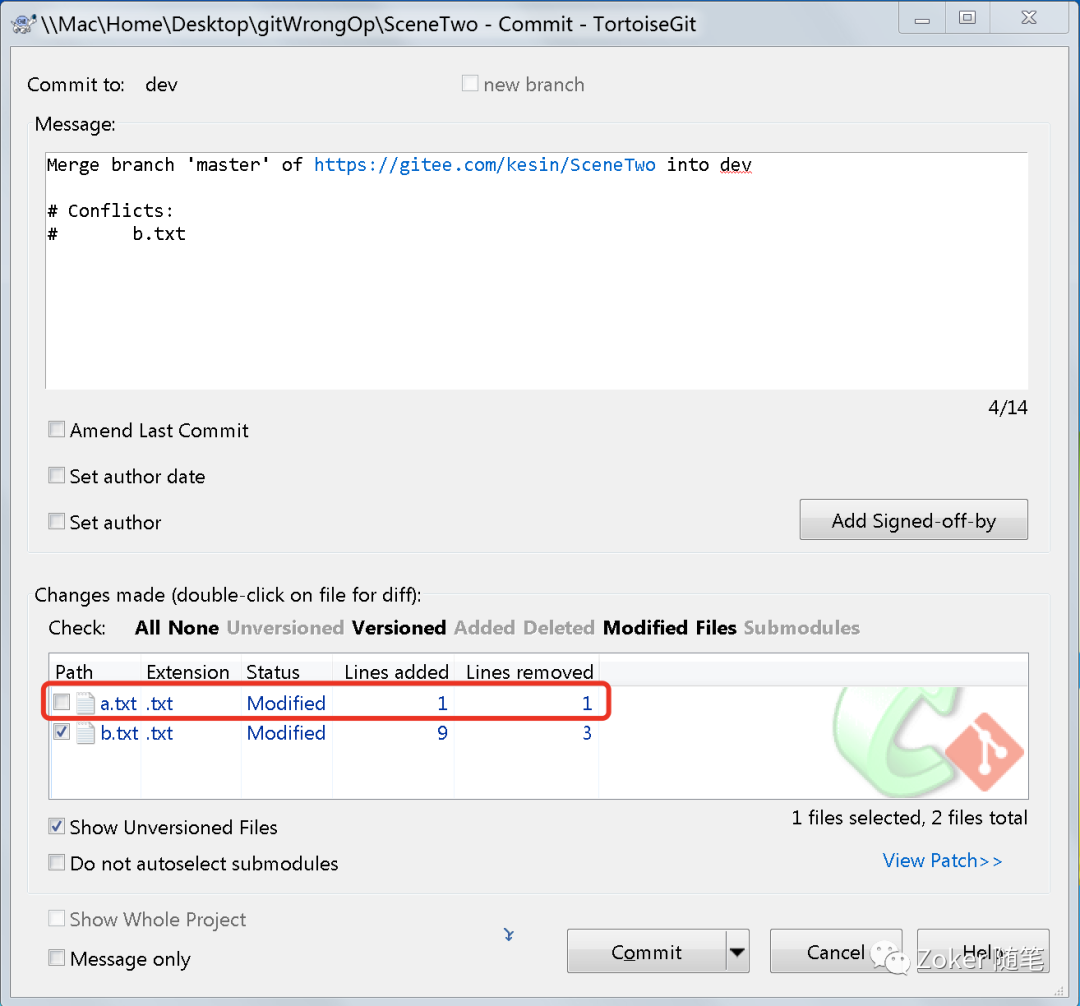Viewport: 1080px width, 1006px height.
Task: Sort by Lines removed column header
Action: click(527, 671)
